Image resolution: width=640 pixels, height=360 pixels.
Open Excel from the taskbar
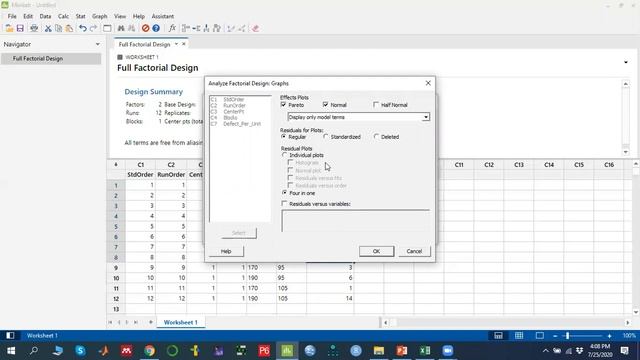click(424, 350)
